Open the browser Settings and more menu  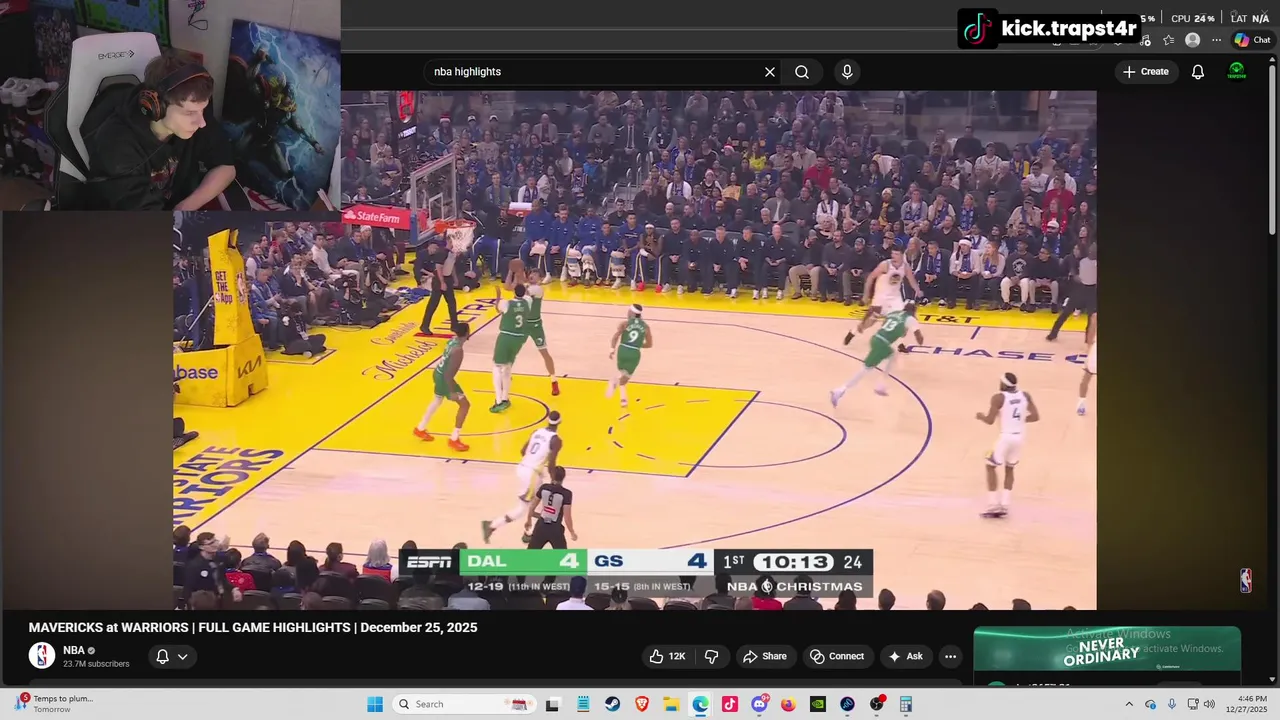point(1216,40)
